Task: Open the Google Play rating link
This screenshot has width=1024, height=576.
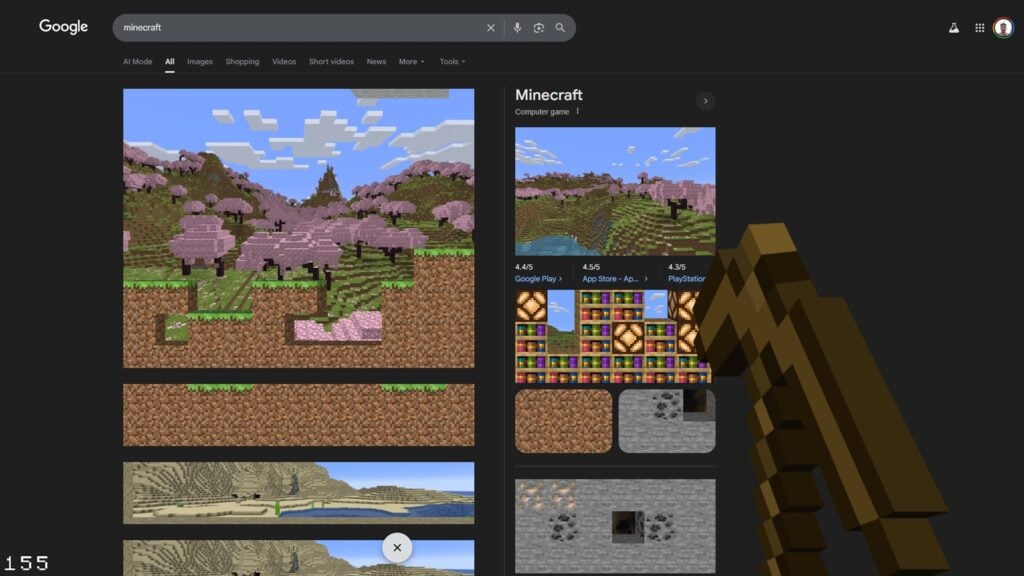Action: 538,279
